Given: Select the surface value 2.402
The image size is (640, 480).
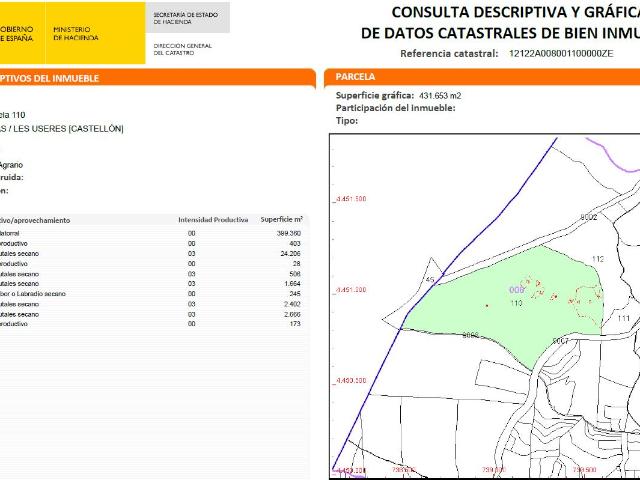Looking at the screenshot, I should pos(292,304).
